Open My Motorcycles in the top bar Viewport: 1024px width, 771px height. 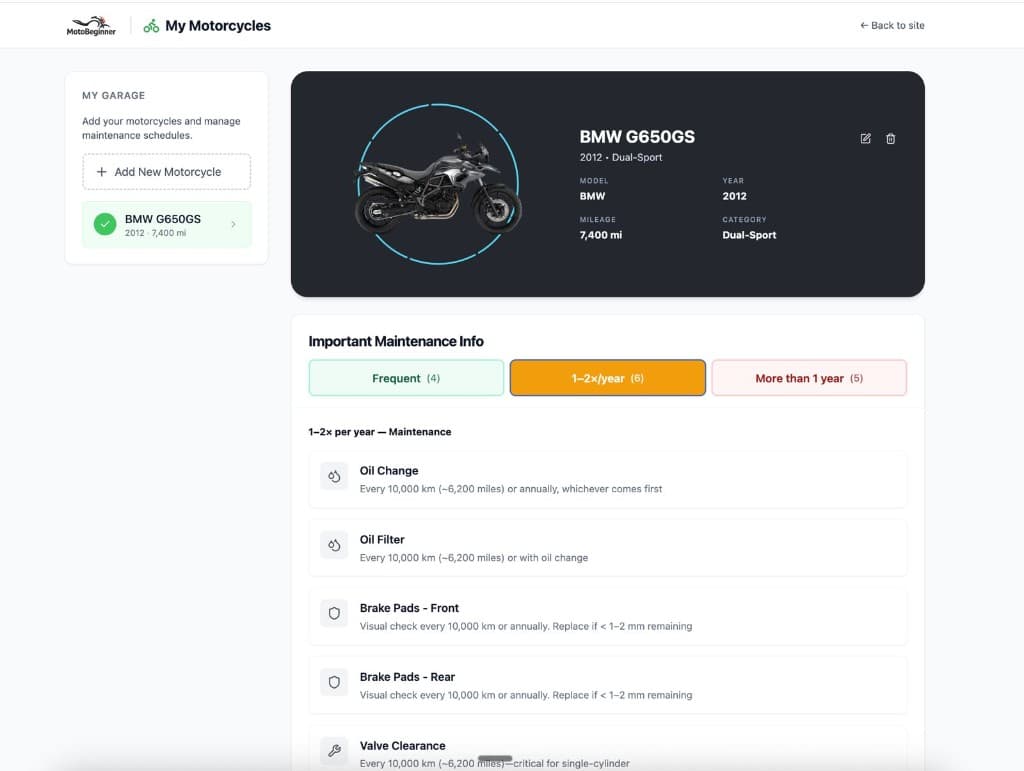[x=218, y=25]
